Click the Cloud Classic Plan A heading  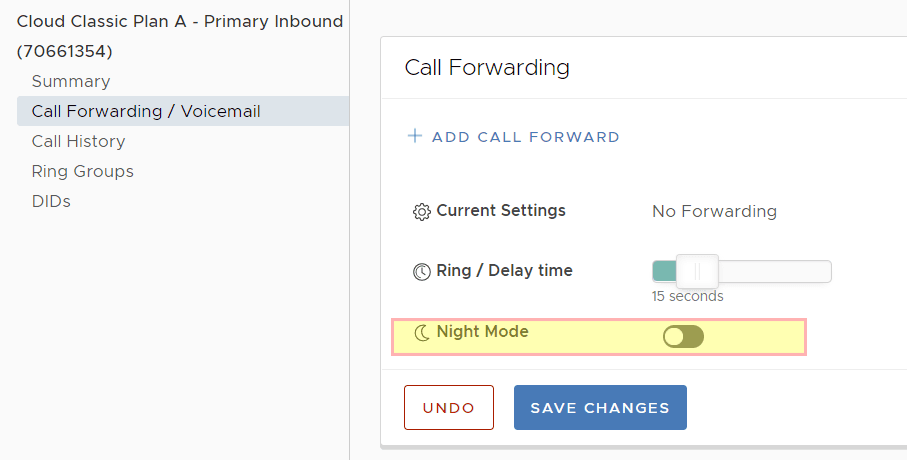tap(180, 21)
